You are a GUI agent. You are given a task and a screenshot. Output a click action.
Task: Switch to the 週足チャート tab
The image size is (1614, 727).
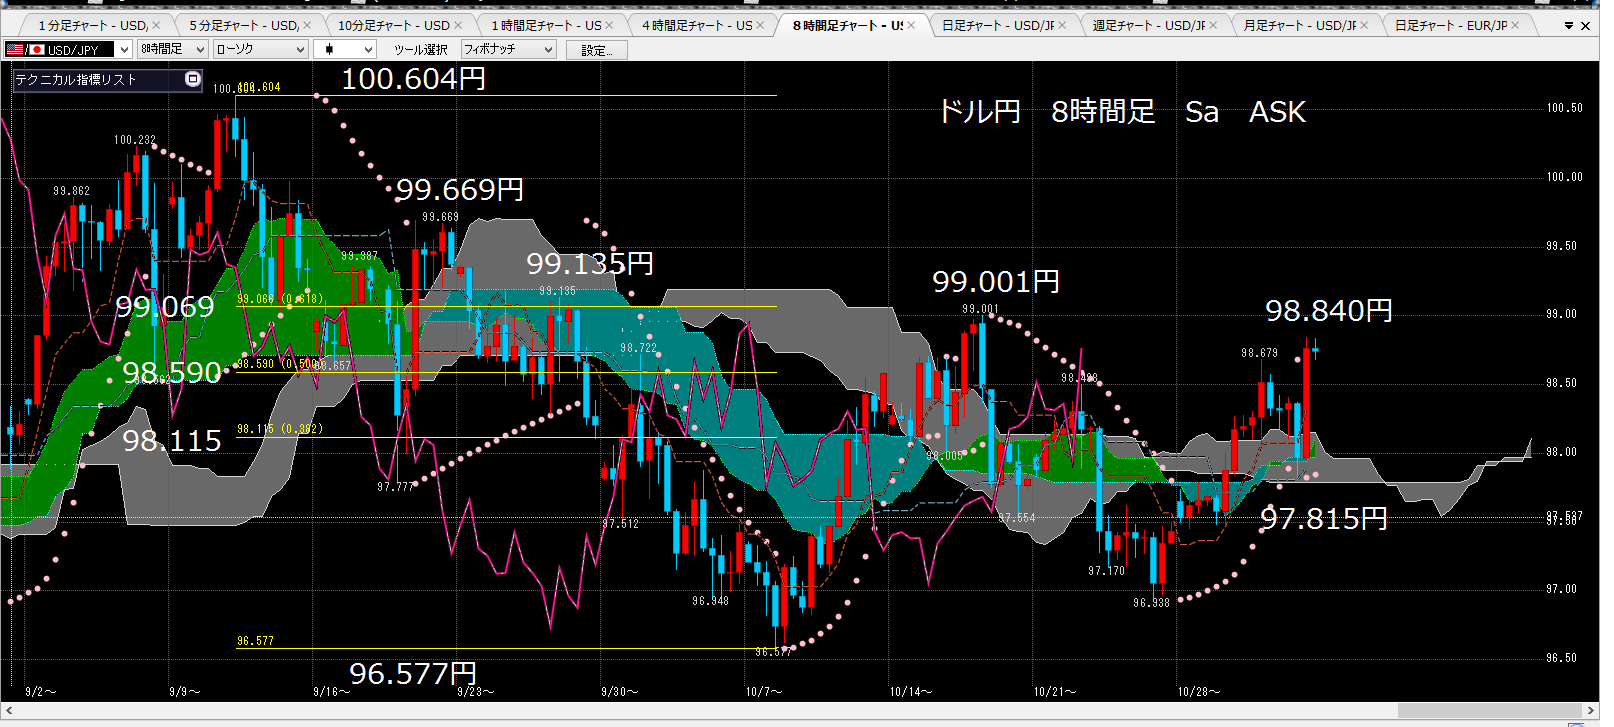click(x=1149, y=26)
